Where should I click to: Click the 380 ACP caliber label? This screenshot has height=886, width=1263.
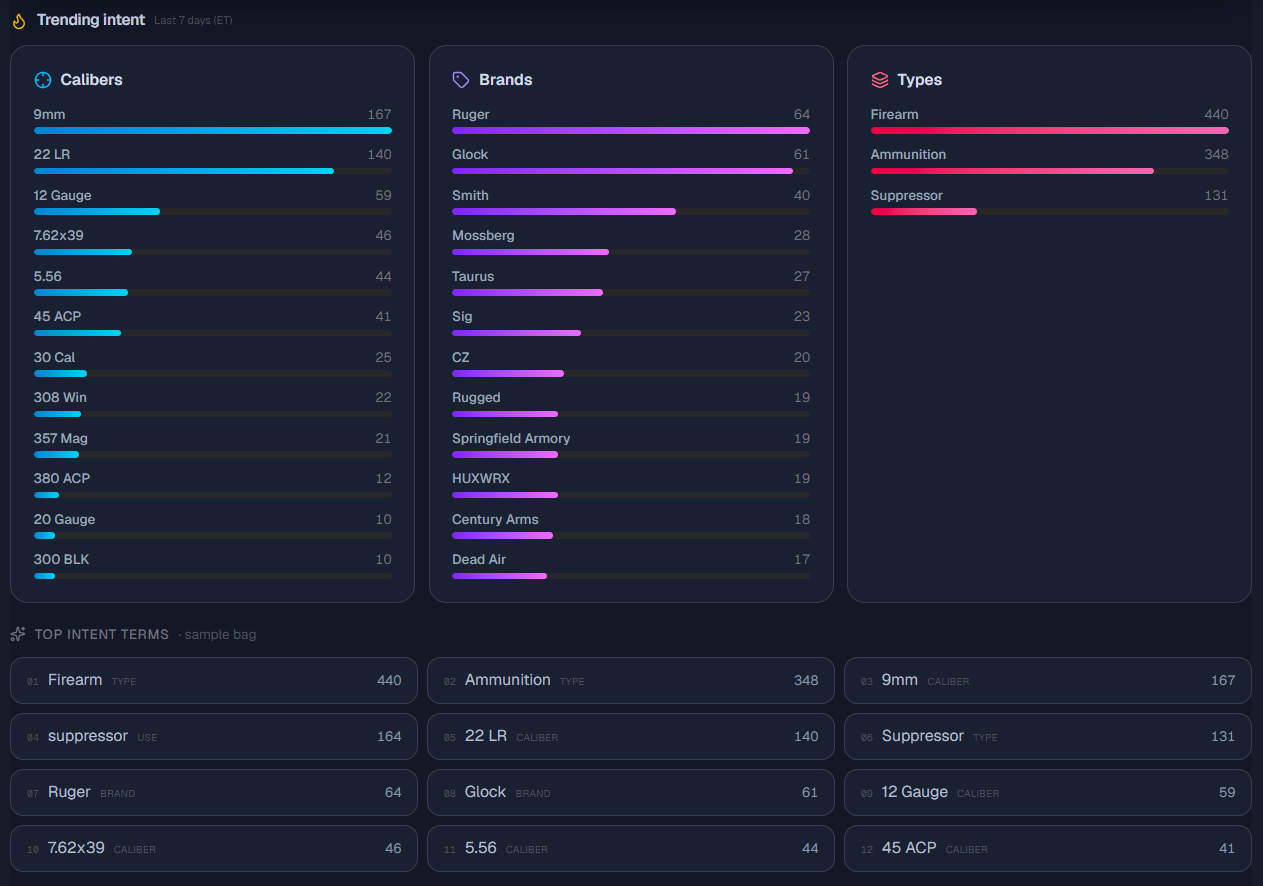pos(62,478)
